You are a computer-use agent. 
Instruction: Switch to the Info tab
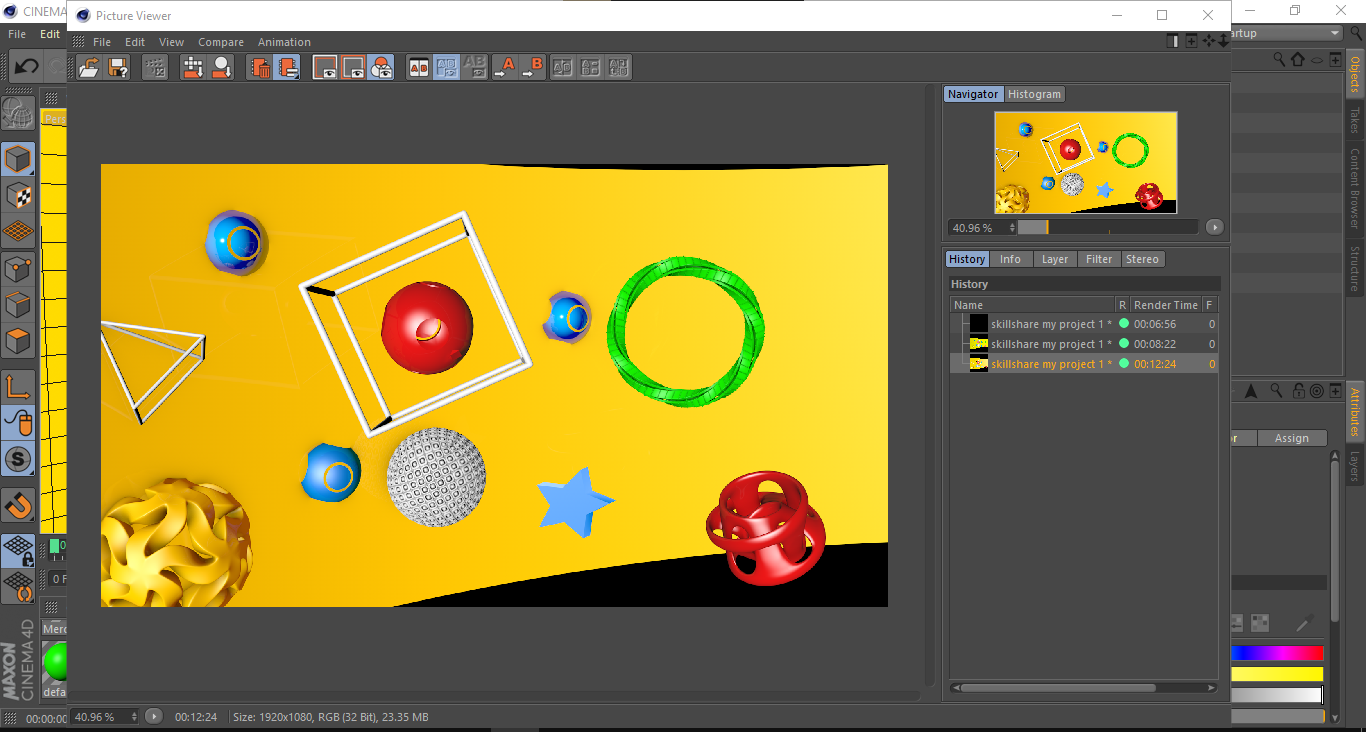click(1011, 259)
